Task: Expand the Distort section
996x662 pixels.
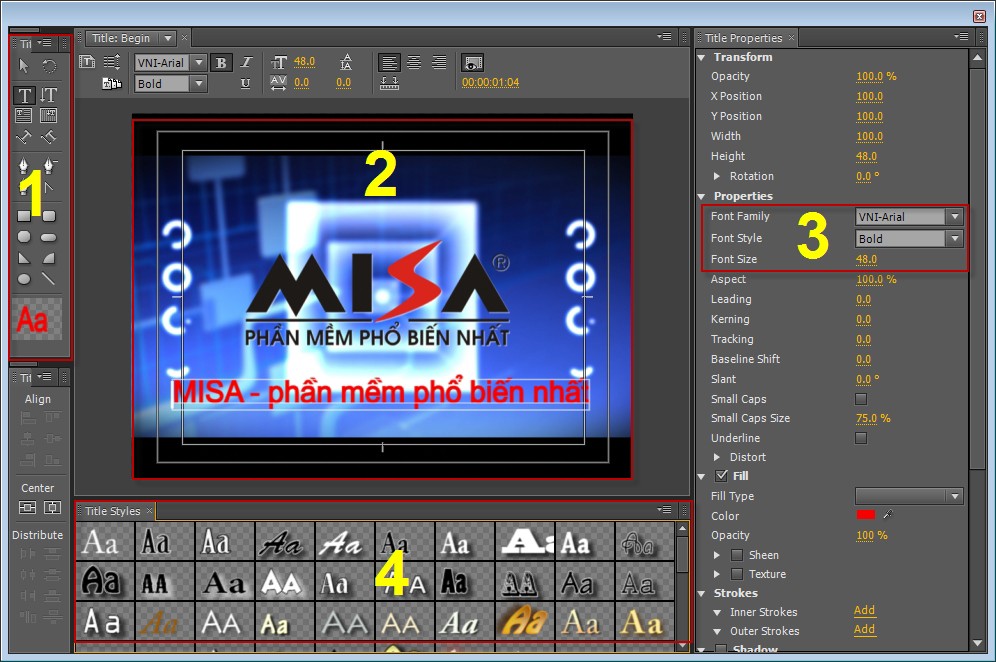Action: (717, 457)
